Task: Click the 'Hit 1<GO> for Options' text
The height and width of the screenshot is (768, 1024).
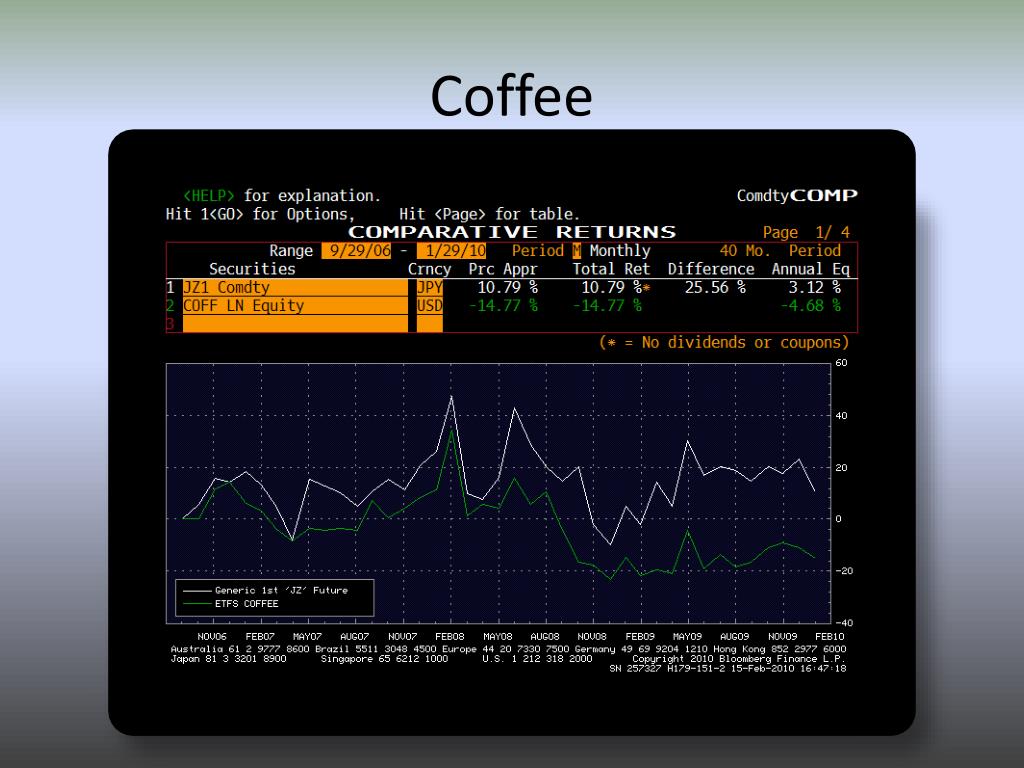Action: point(260,214)
